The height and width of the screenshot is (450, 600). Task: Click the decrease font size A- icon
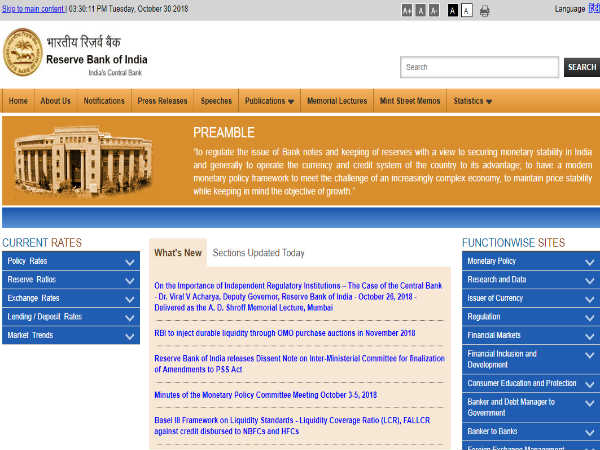[434, 10]
